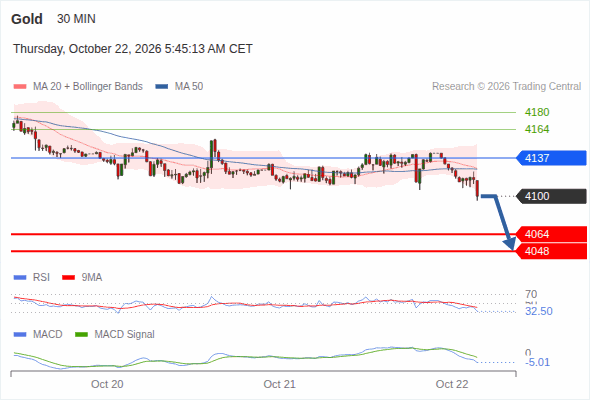
Task: Click the RSI legend text
Action: coord(41,278)
